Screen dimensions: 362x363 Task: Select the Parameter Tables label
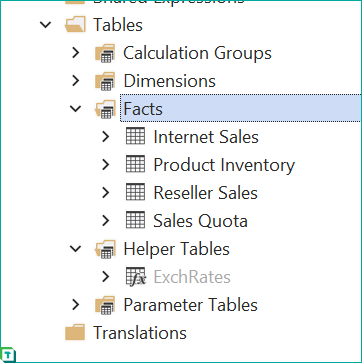pyautogui.click(x=190, y=305)
